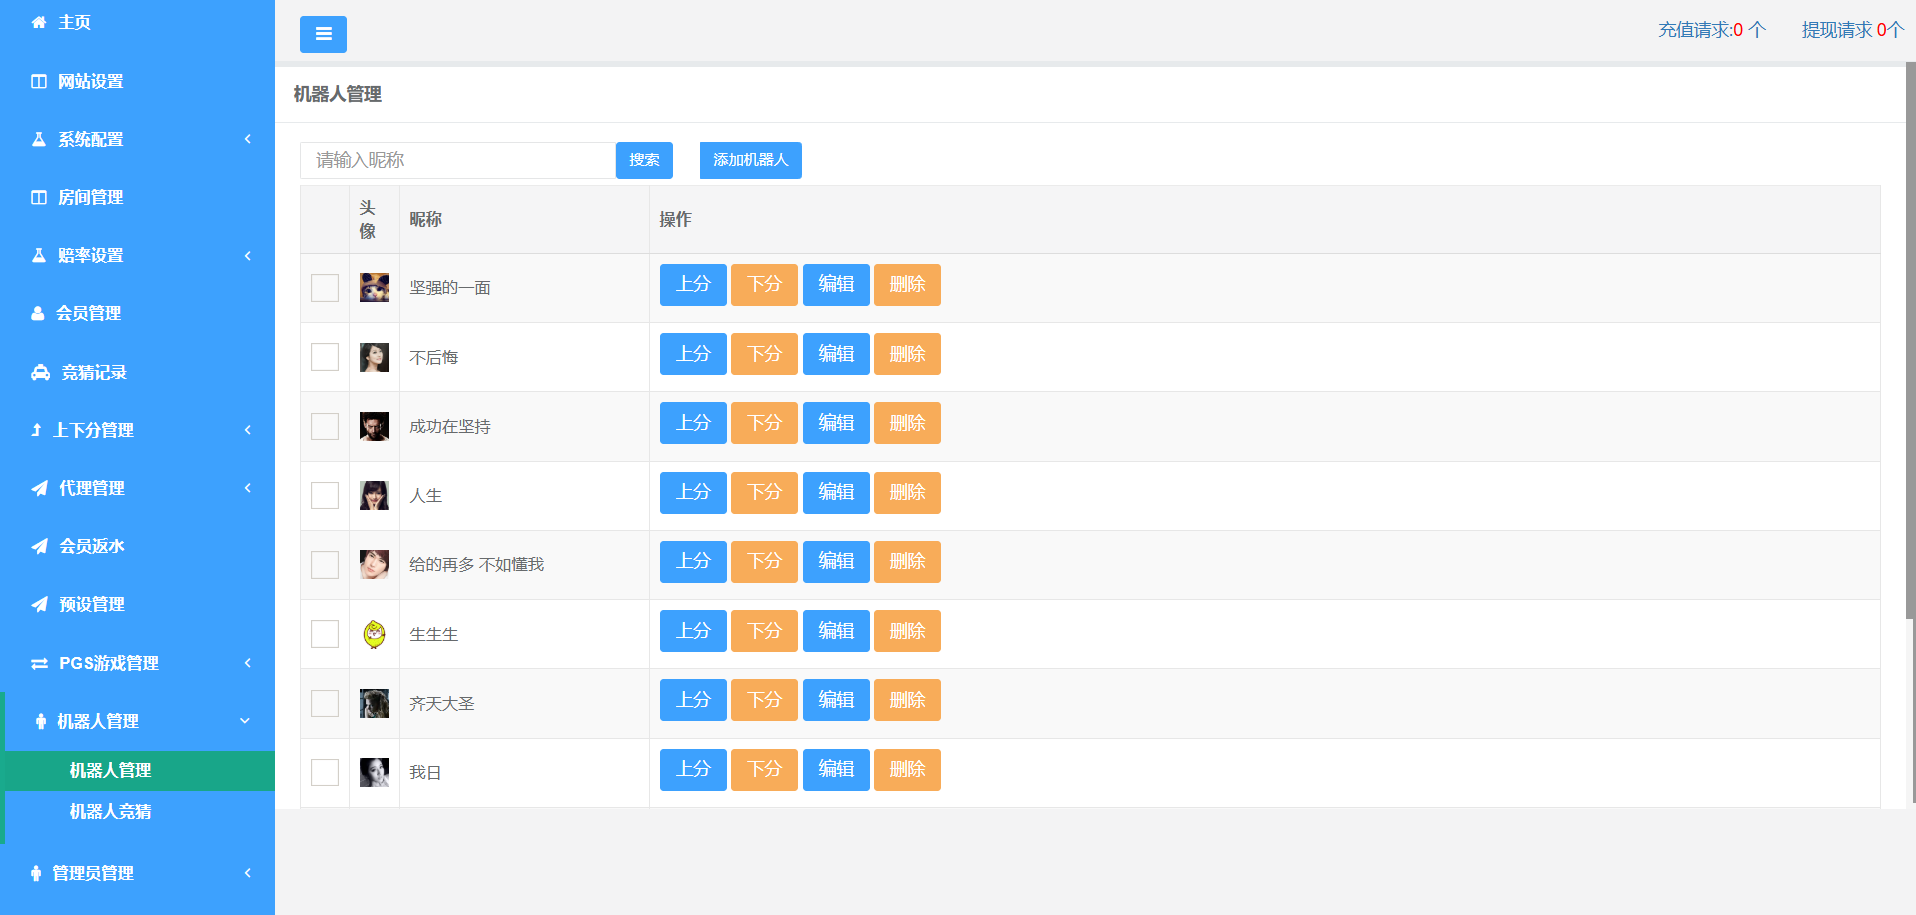Click the paper plane icon beside 会员返水
Viewport: 1916px width, 915px height.
(39, 546)
